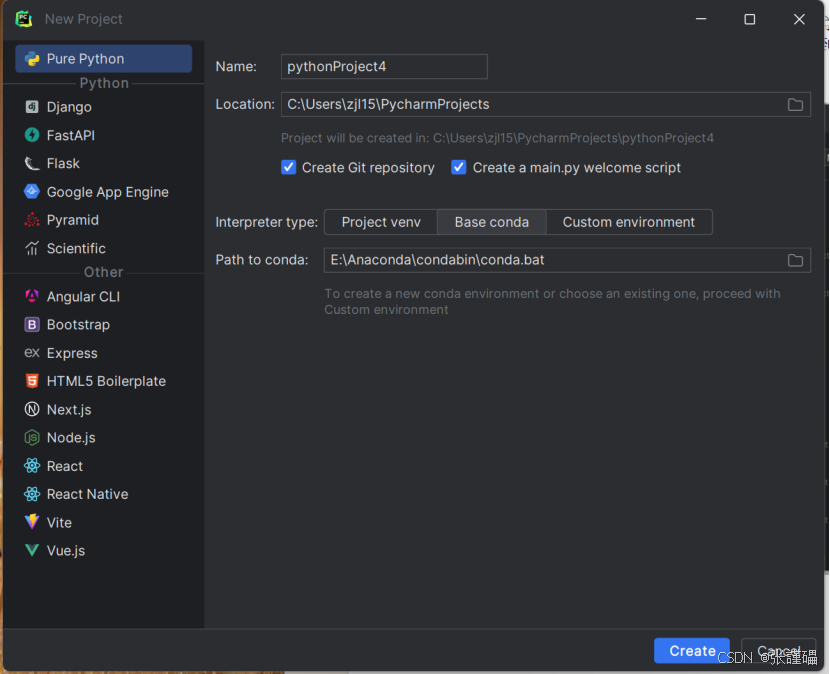Screen dimensions: 830x674
Task: Select the Pure Python project type
Action: (103, 58)
